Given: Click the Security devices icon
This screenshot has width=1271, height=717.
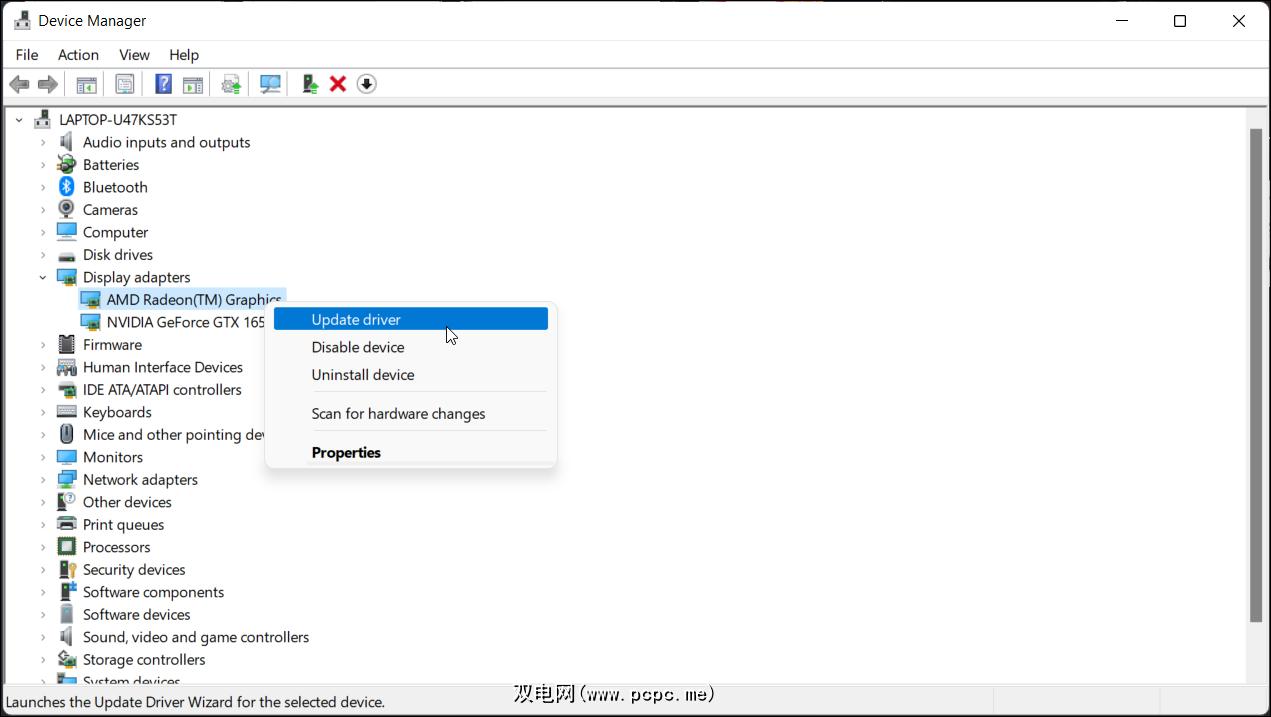Looking at the screenshot, I should click(x=67, y=569).
